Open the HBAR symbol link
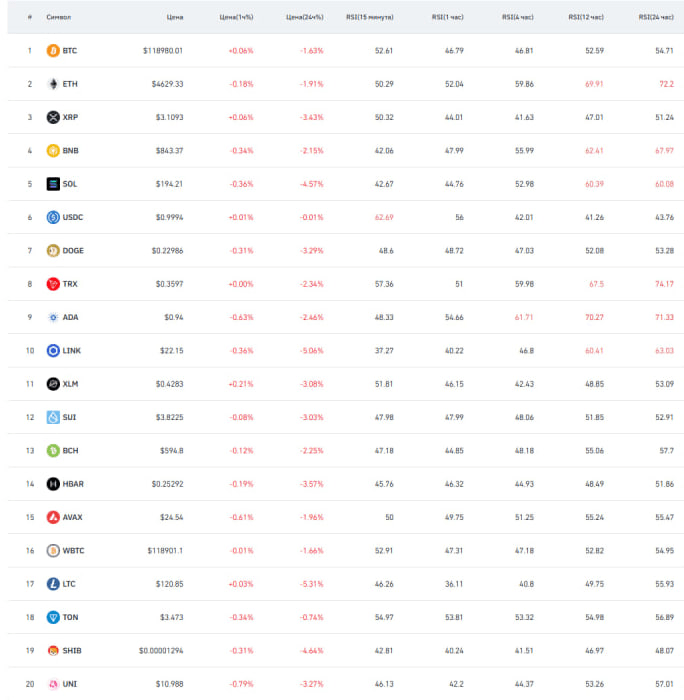The width and height of the screenshot is (684, 700). point(73,484)
